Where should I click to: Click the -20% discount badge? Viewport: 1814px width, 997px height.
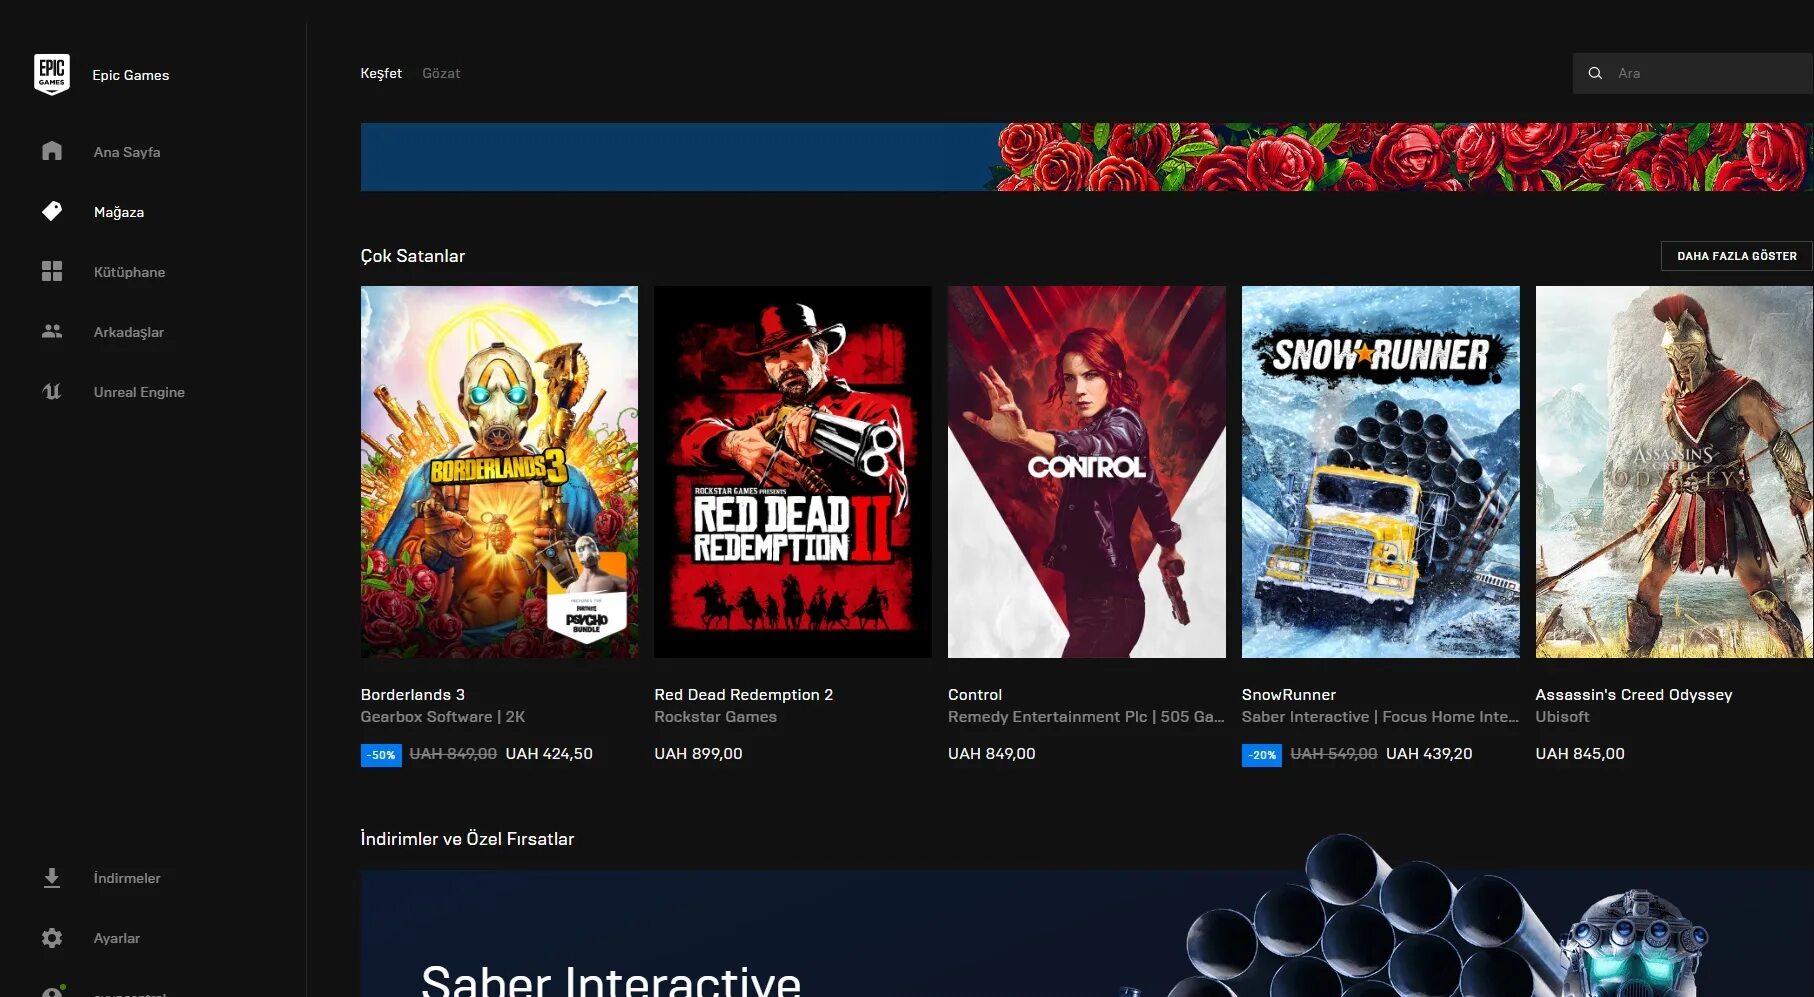[1262, 755]
